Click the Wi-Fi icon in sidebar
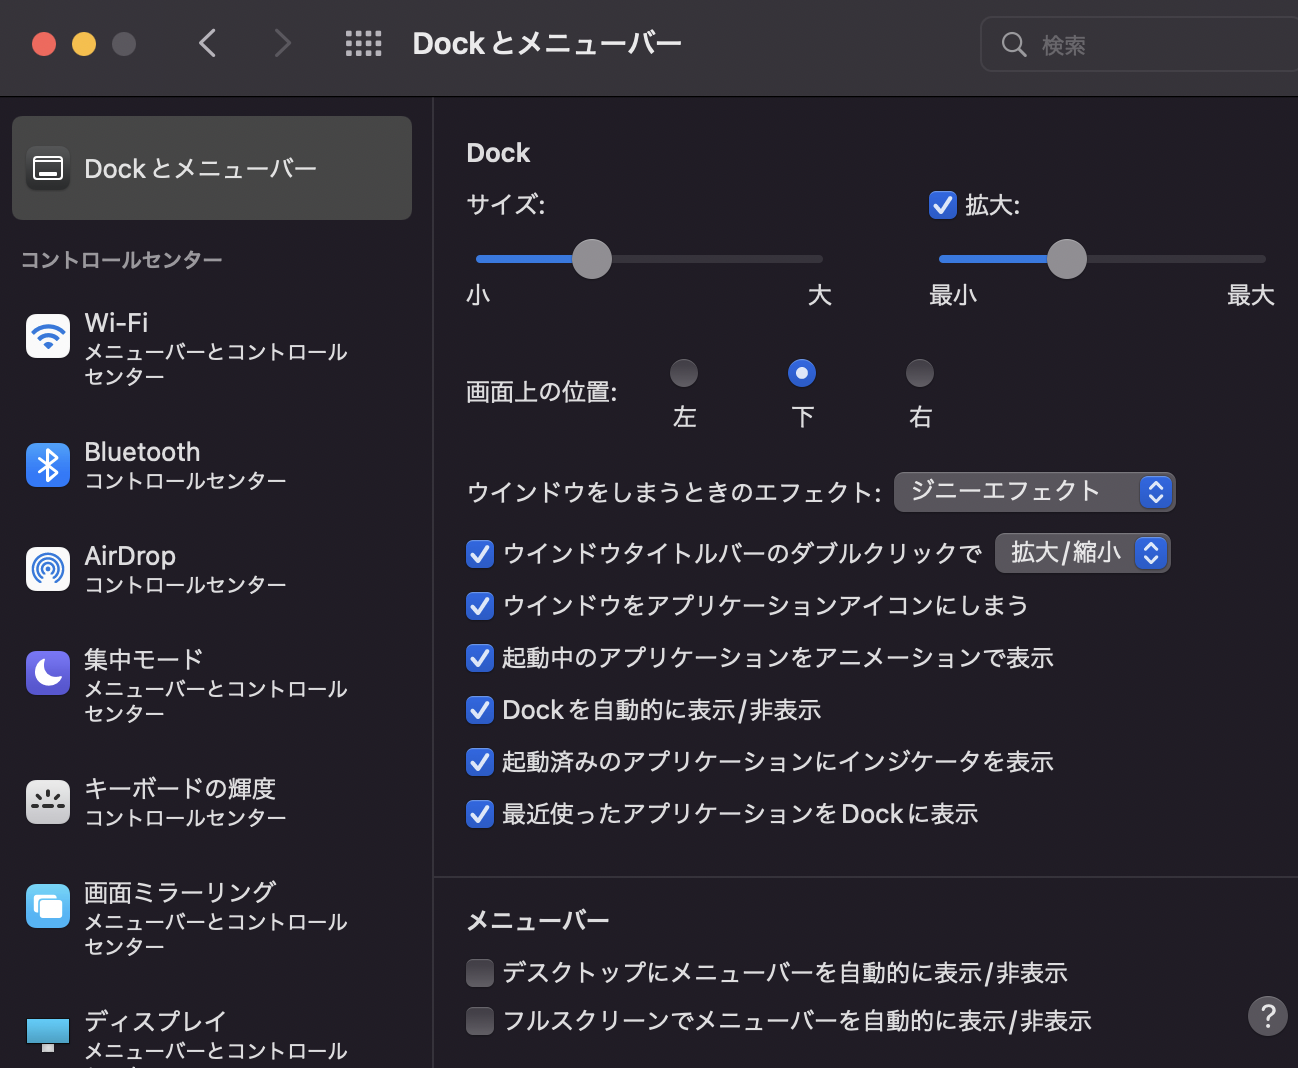This screenshot has height=1068, width=1298. point(48,336)
